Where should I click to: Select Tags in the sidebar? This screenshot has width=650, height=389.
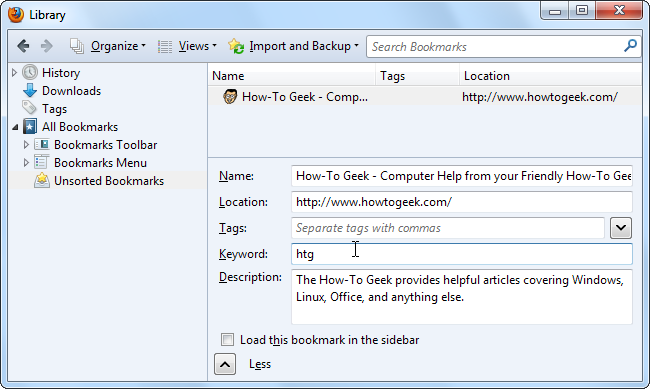click(x=54, y=109)
